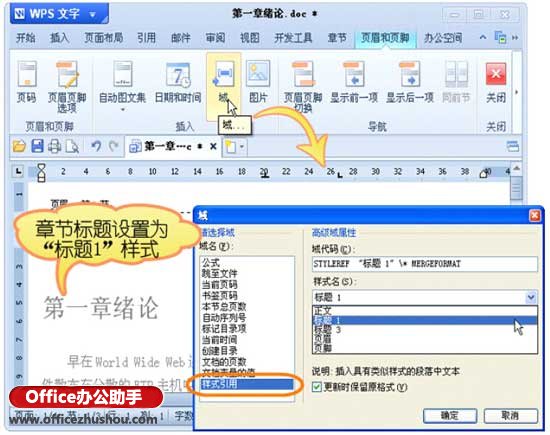Viewport: 550px width, 435px height.
Task: Click the document vertical scrollbar
Action: (x=516, y=188)
